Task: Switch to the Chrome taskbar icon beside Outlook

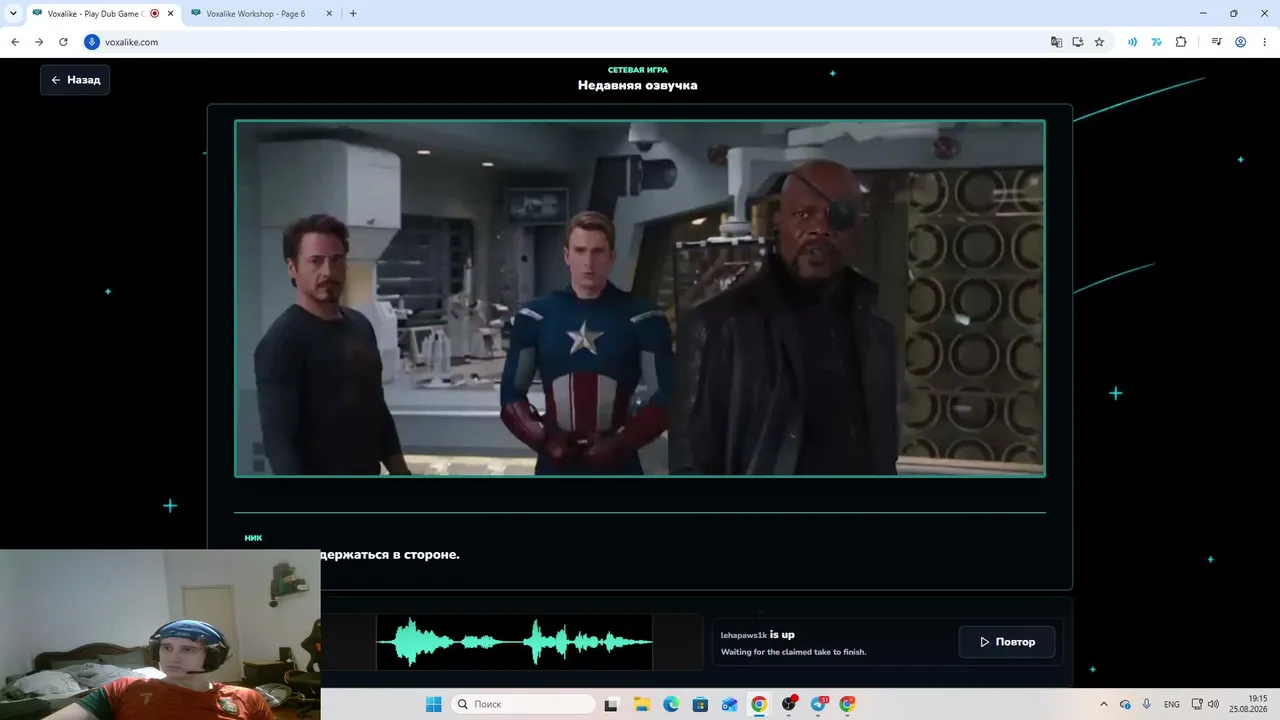Action: pyautogui.click(x=759, y=704)
